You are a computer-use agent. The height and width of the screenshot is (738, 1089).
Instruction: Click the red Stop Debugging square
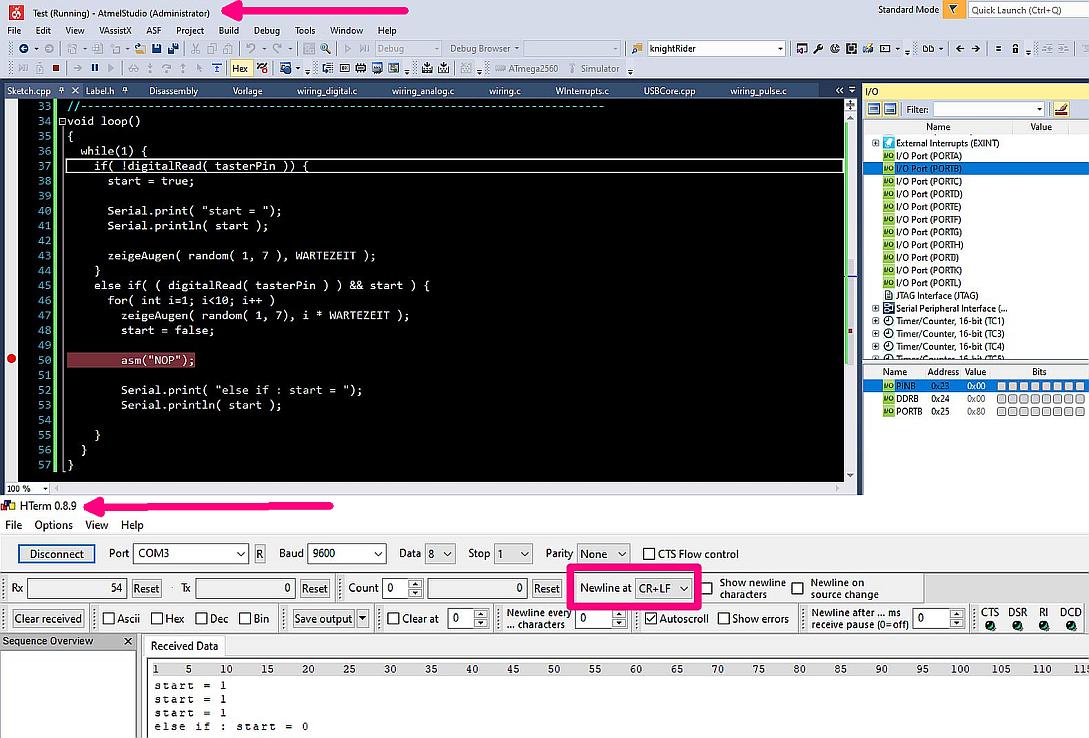[56, 68]
